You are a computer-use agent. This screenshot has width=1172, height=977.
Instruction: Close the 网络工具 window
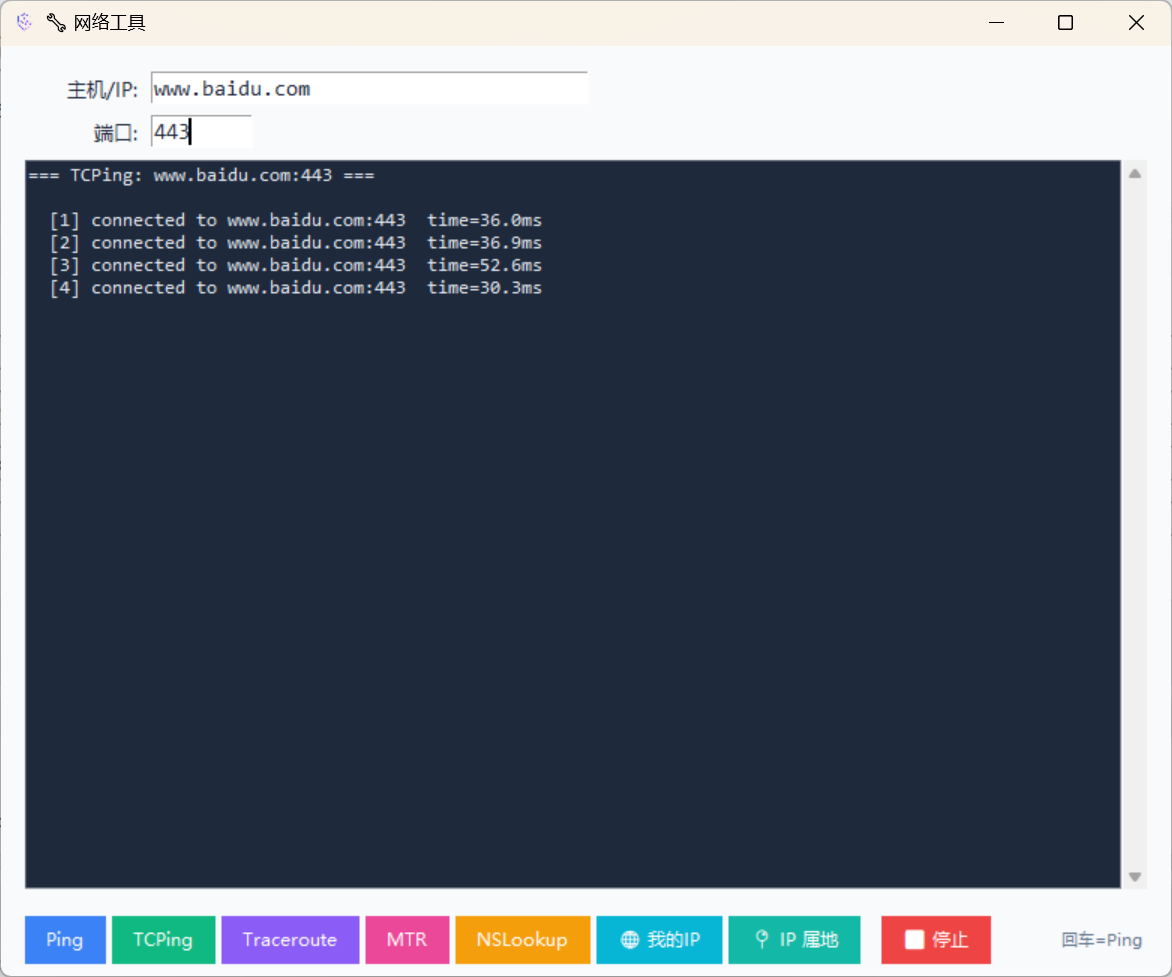tap(1136, 22)
